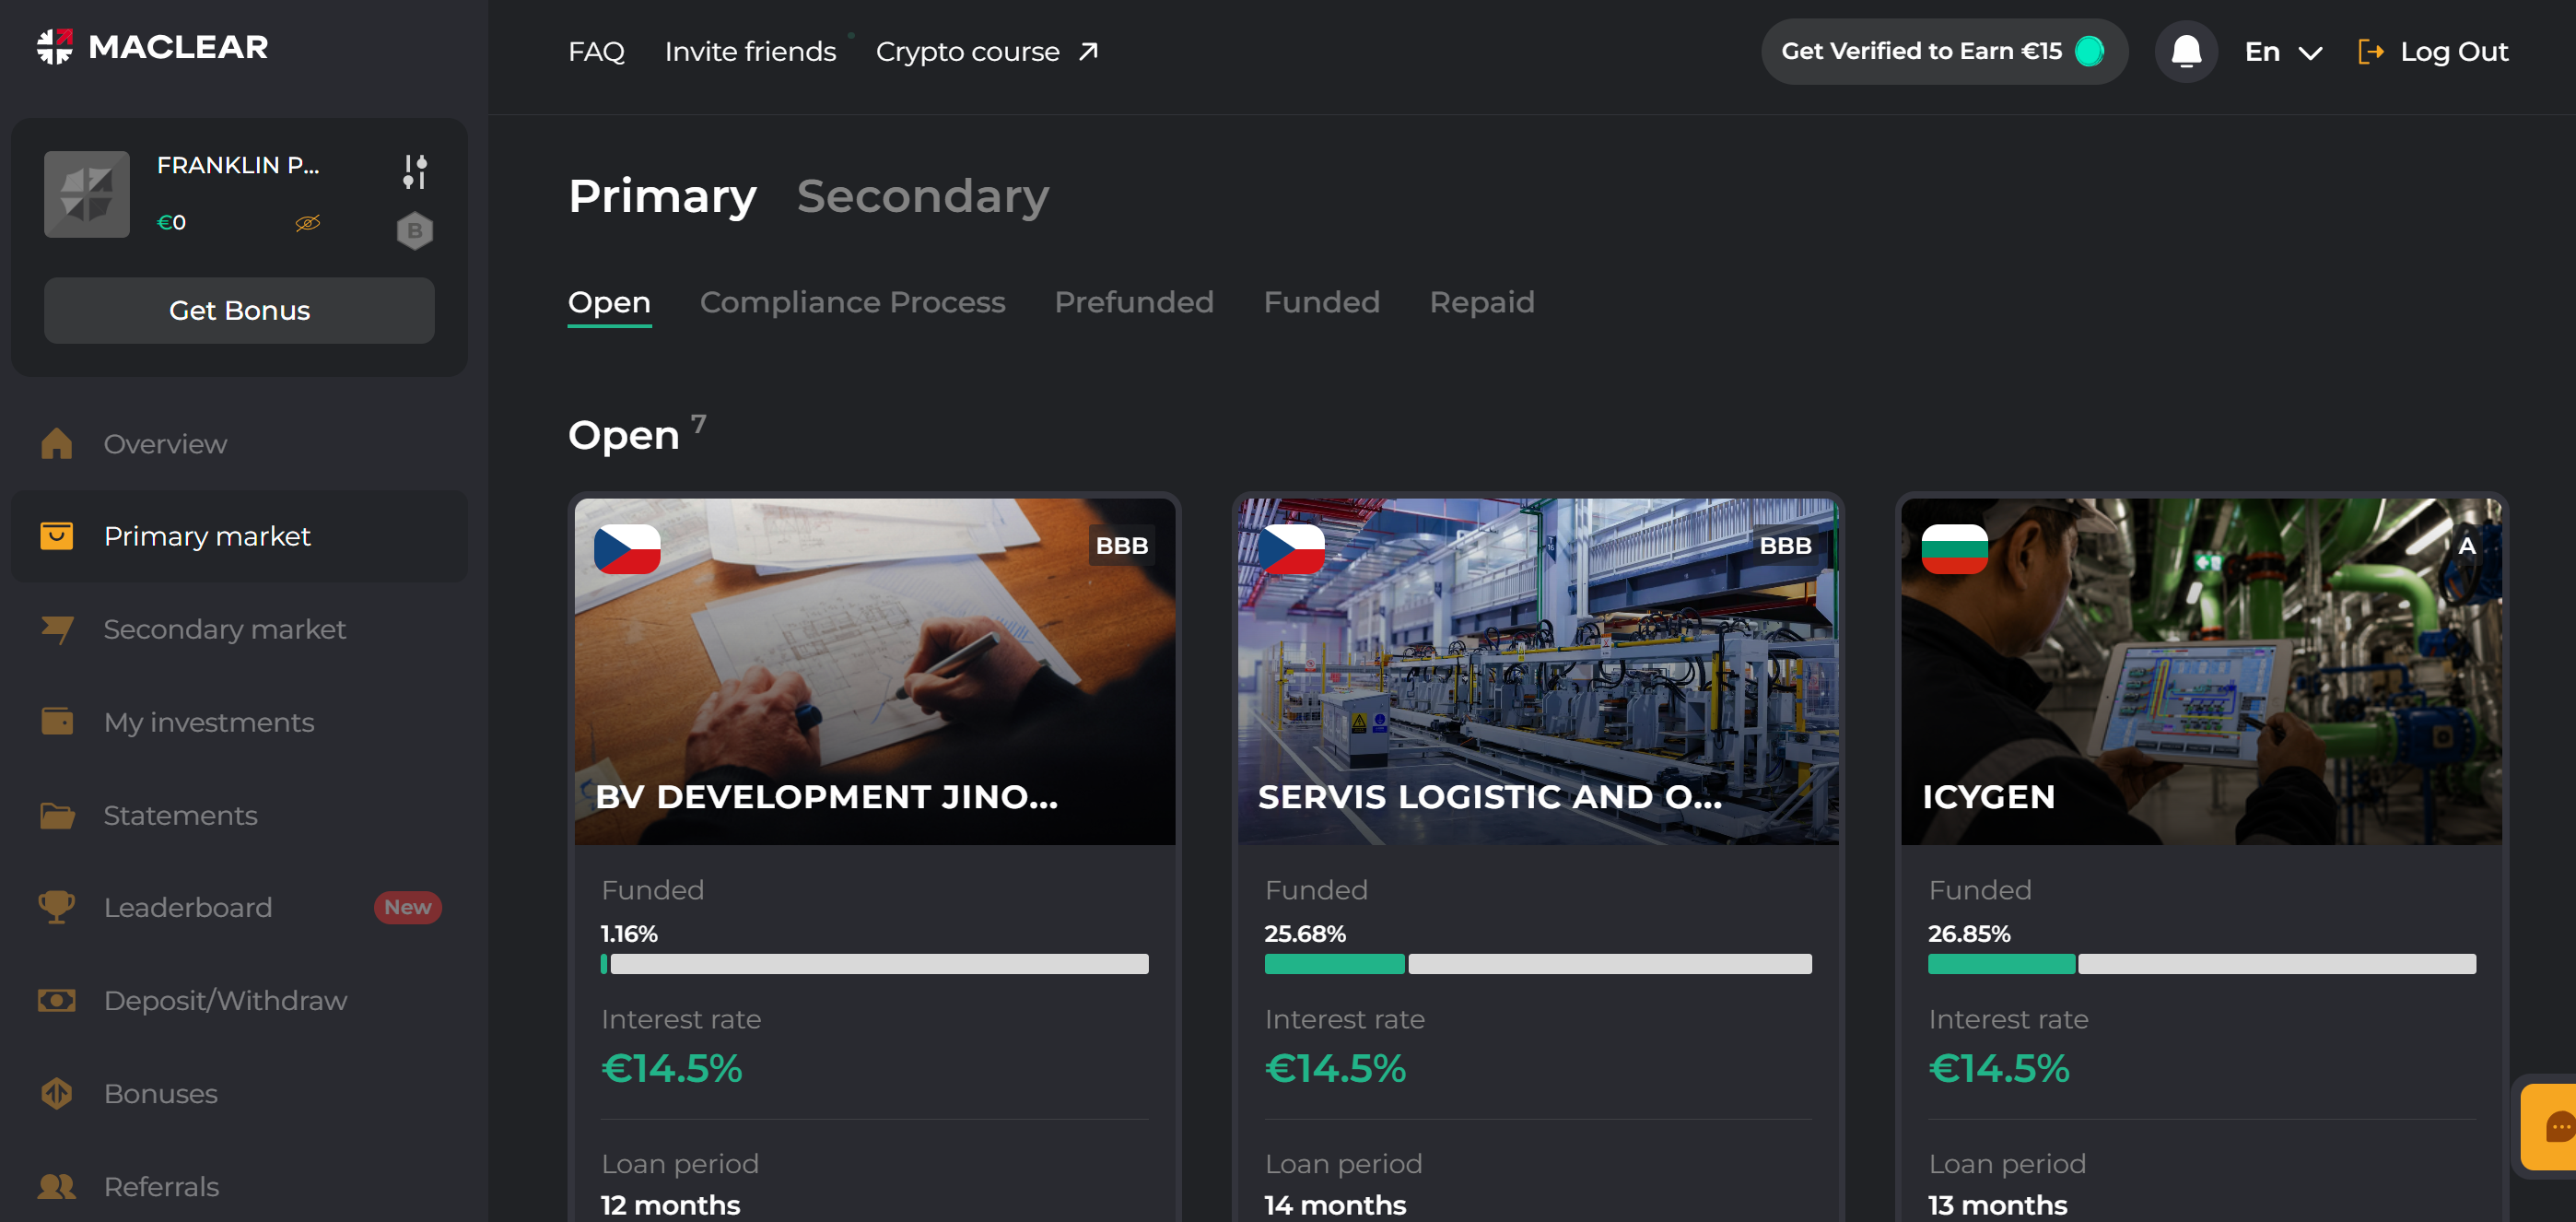Click the Crypto course external arrow

[1089, 51]
